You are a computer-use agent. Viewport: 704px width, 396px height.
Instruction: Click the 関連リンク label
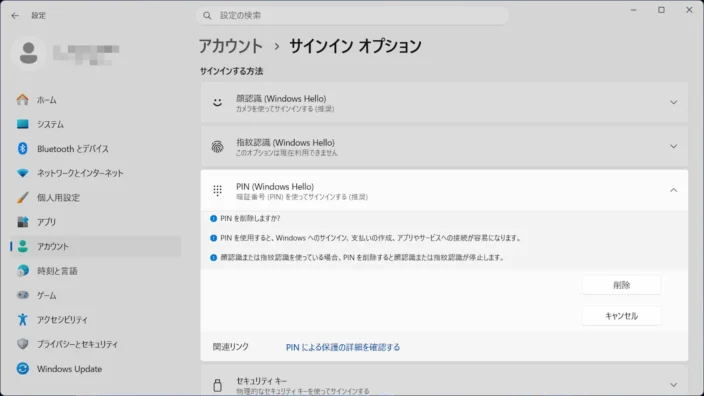pos(231,347)
